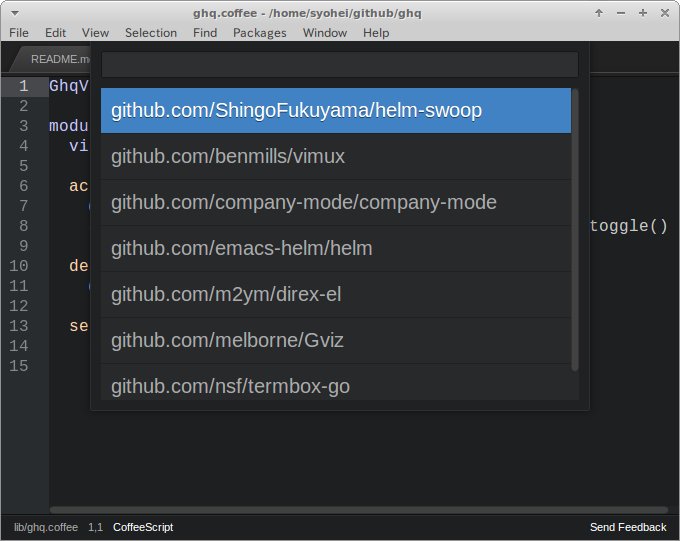Click the repository list vertical scrollbar
680x541 pixels.
point(575,230)
